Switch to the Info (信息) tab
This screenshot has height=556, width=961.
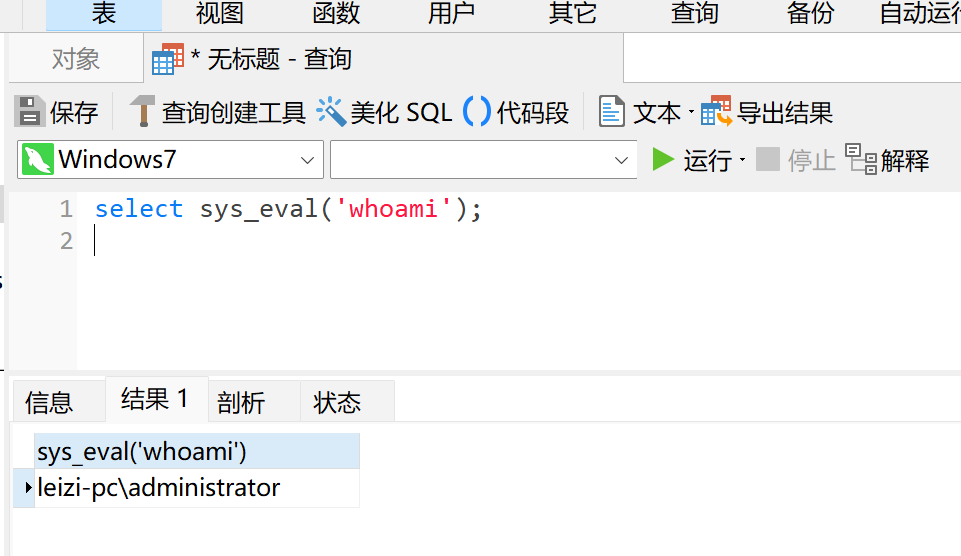click(x=50, y=403)
